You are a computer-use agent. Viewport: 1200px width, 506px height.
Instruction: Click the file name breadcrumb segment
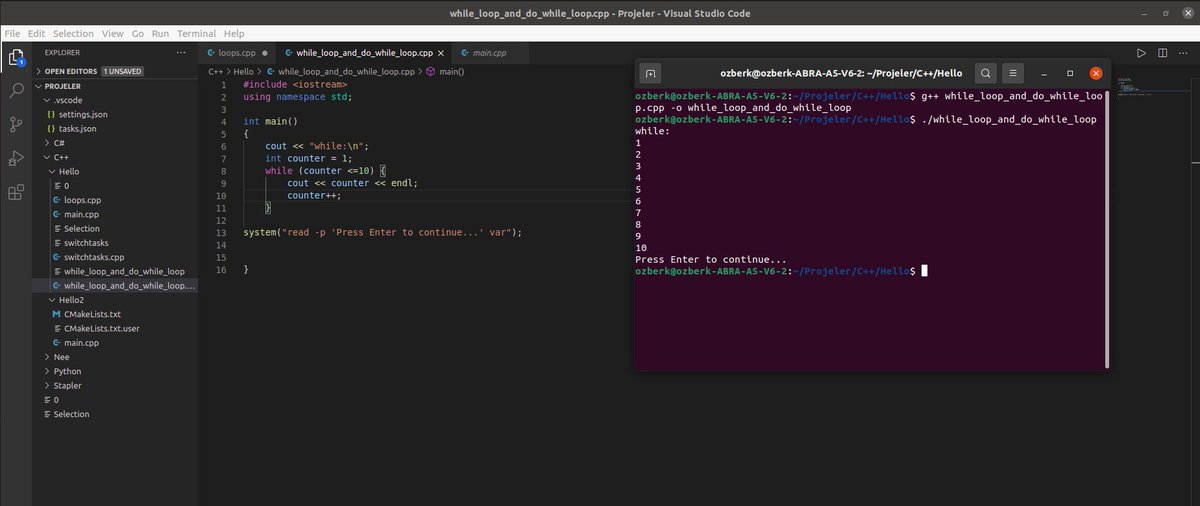pyautogui.click(x=339, y=72)
